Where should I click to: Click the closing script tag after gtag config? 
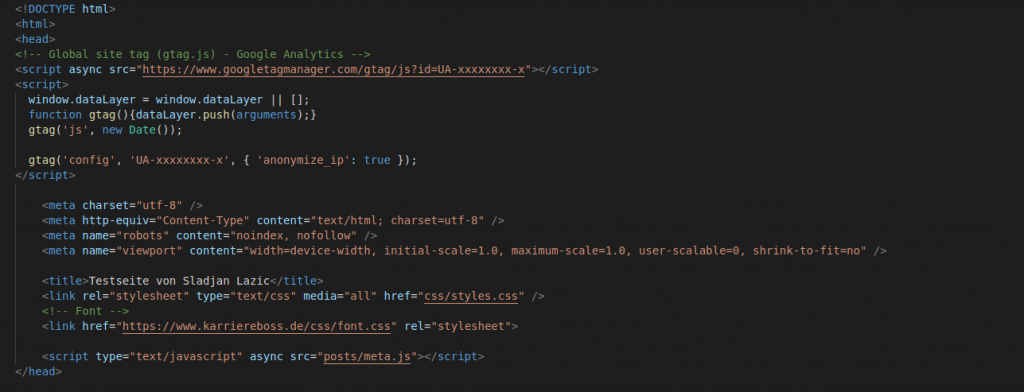(45, 175)
